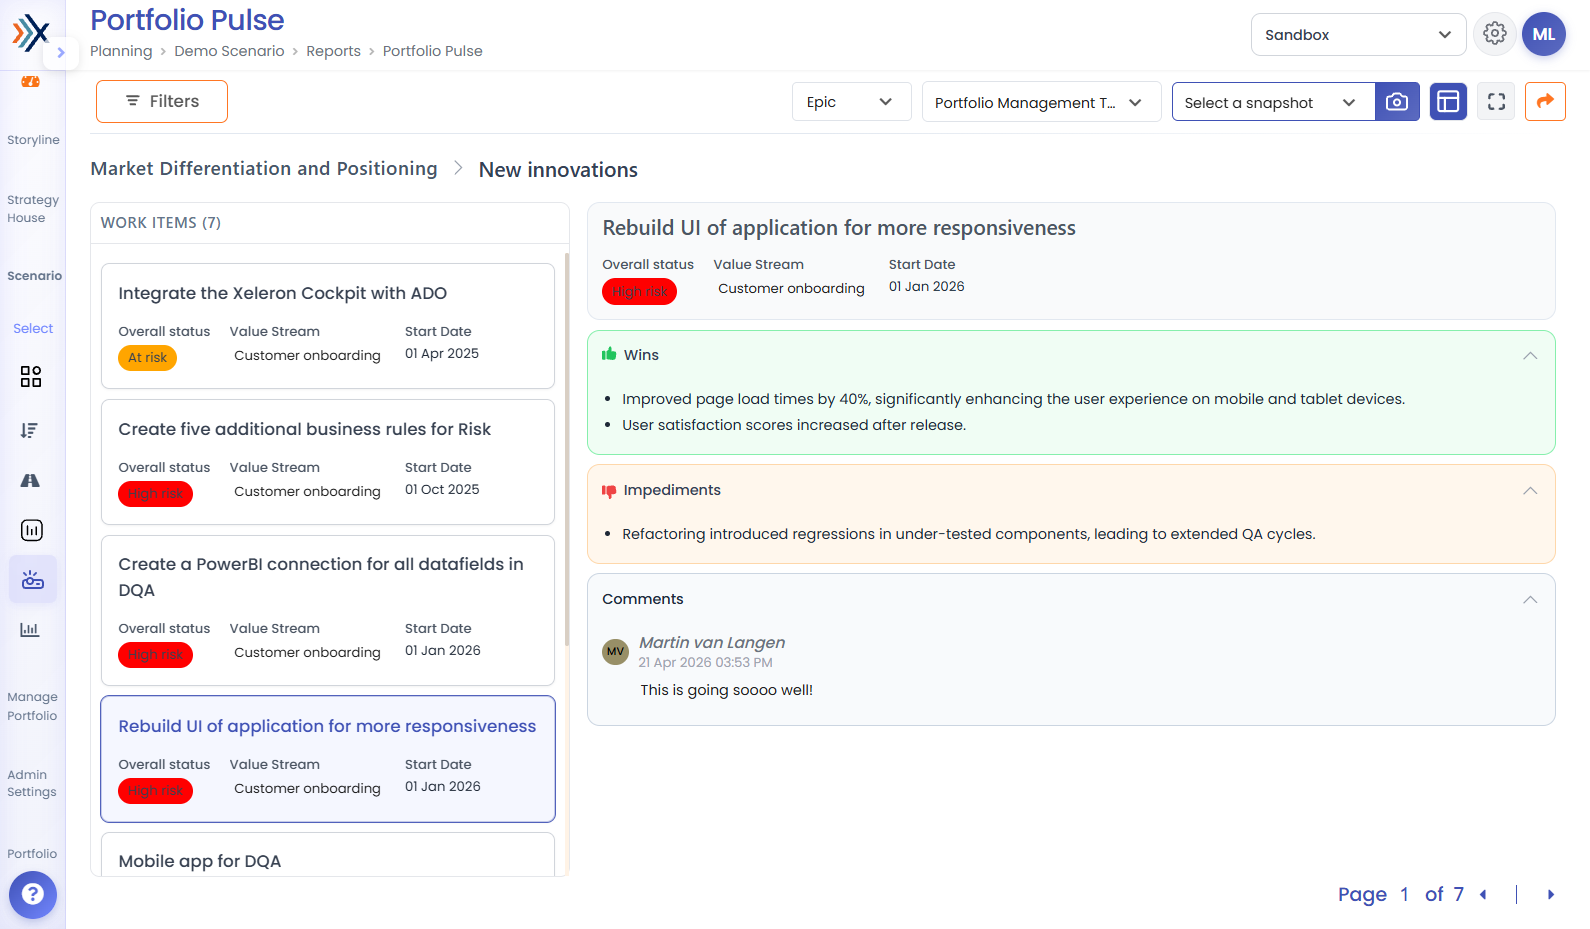The width and height of the screenshot is (1590, 929).
Task: Click Select in the sidebar
Action: [33, 328]
